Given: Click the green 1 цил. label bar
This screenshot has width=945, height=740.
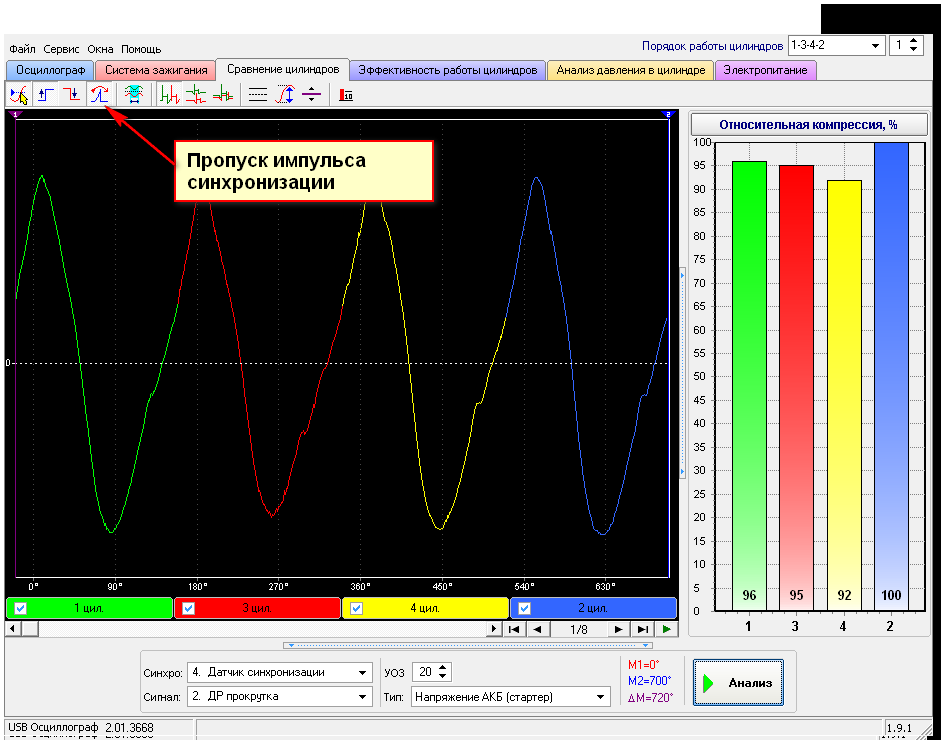Looking at the screenshot, I should tap(89, 608).
